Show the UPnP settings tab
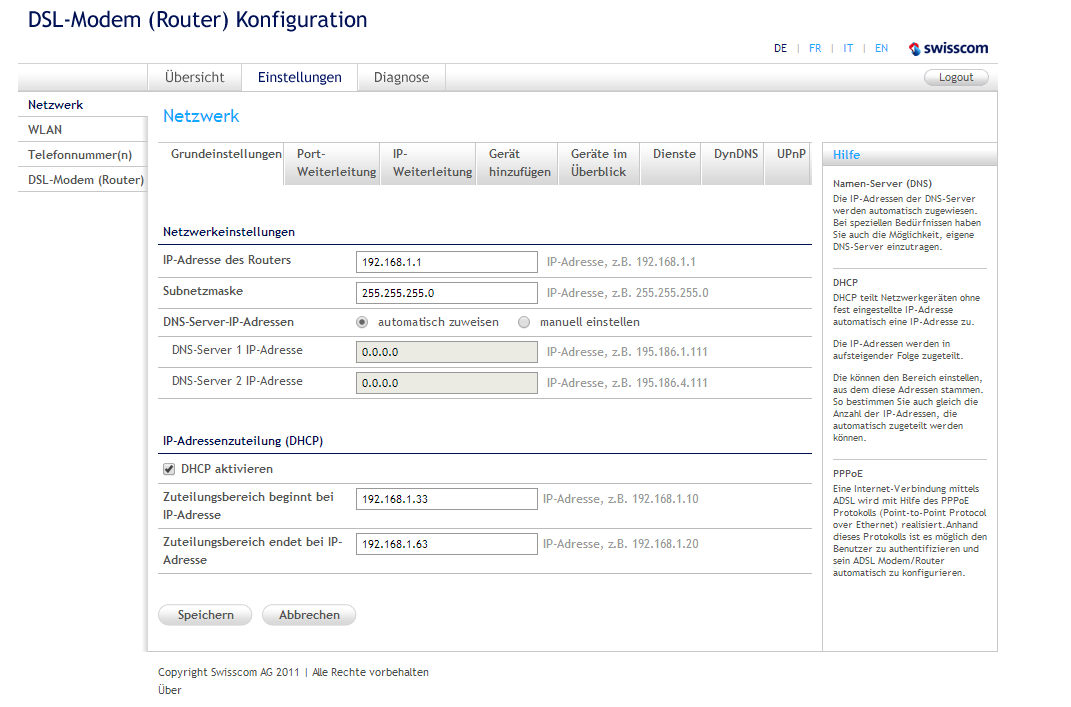Screen dimensions: 1071x707 (791, 155)
